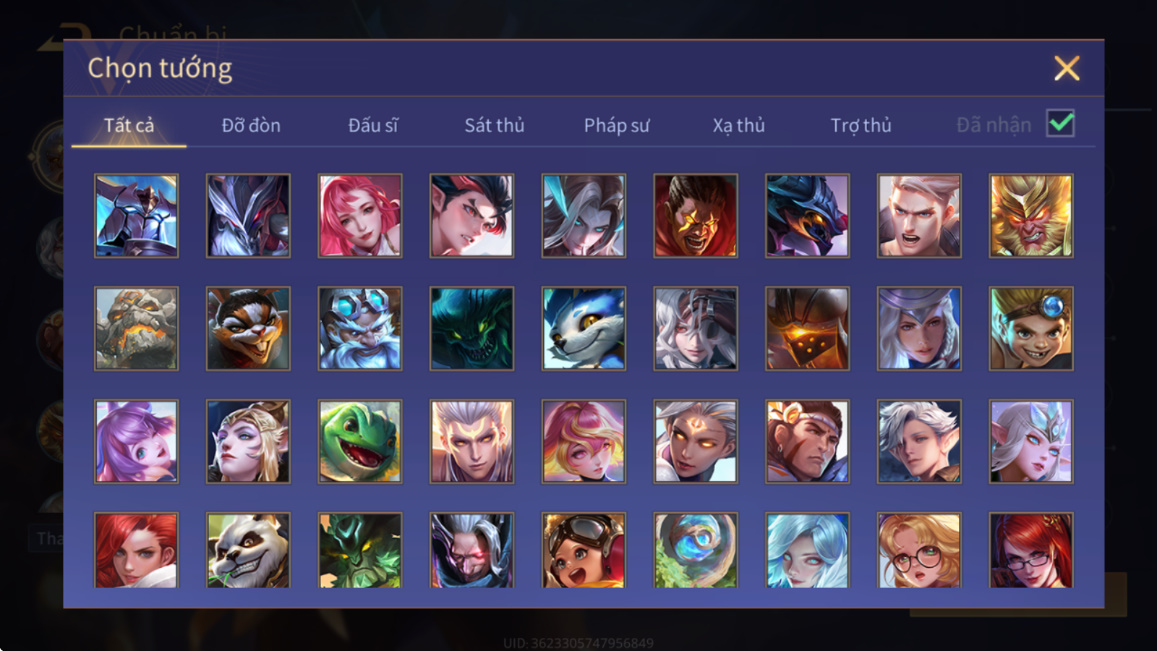The width and height of the screenshot is (1157, 651).
Task: Toggle the Đã nhận checkbox
Action: point(1060,123)
